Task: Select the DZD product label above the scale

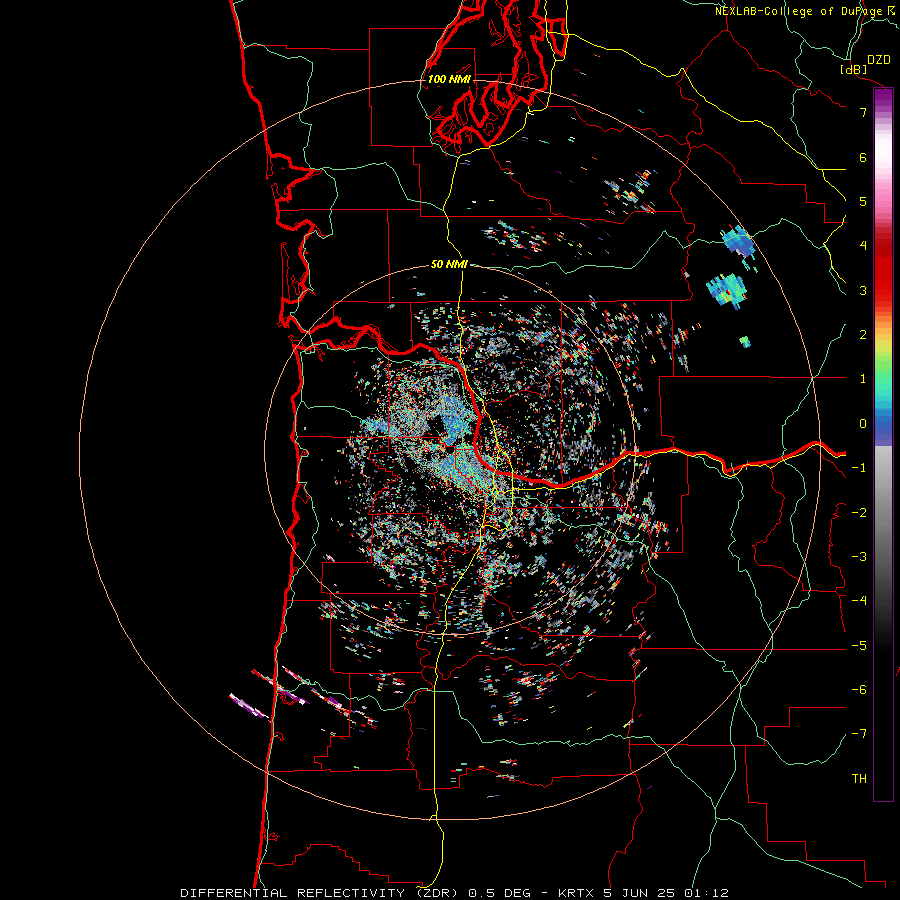Action: click(879, 60)
